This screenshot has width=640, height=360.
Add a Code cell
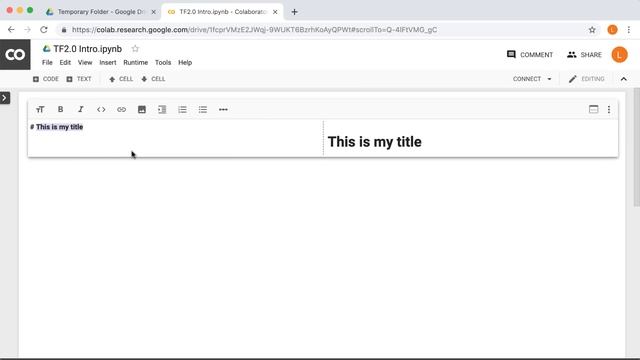click(46, 79)
